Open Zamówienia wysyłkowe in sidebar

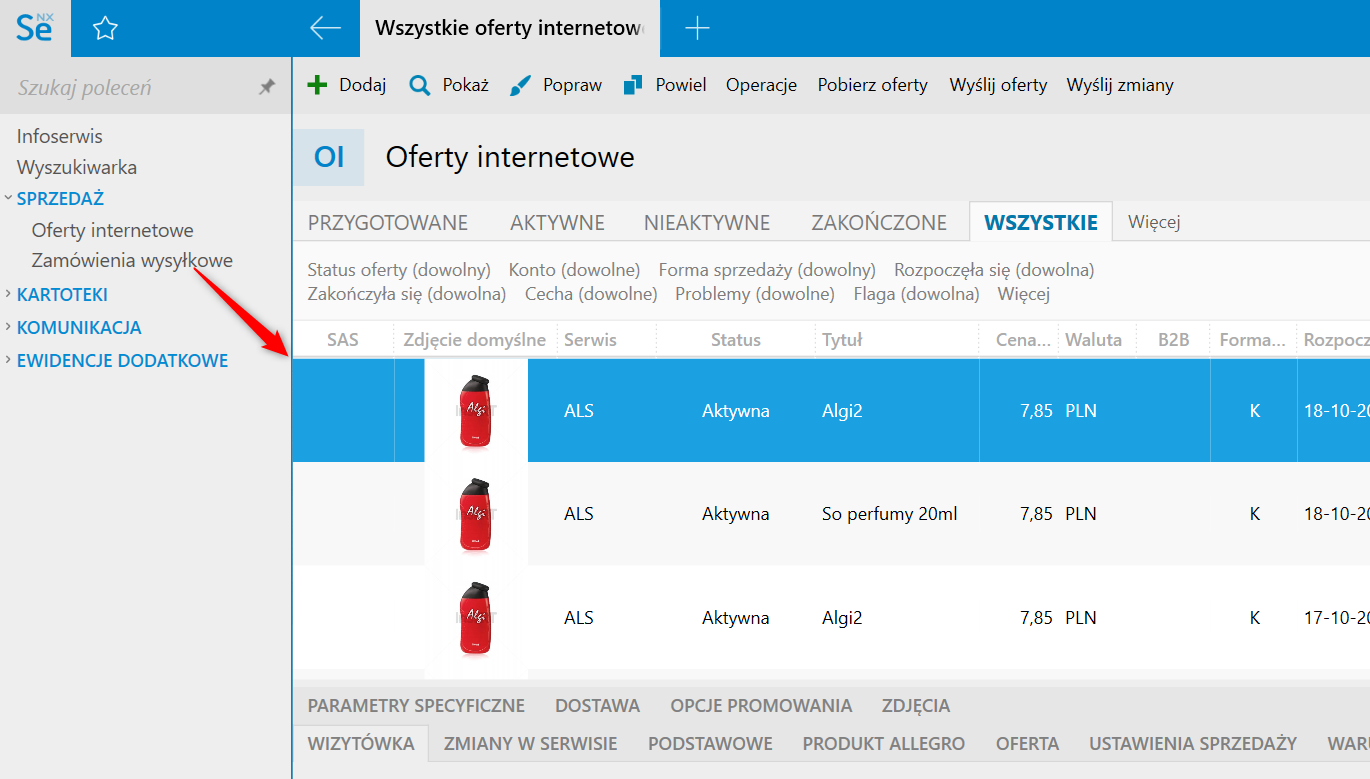click(x=132, y=261)
